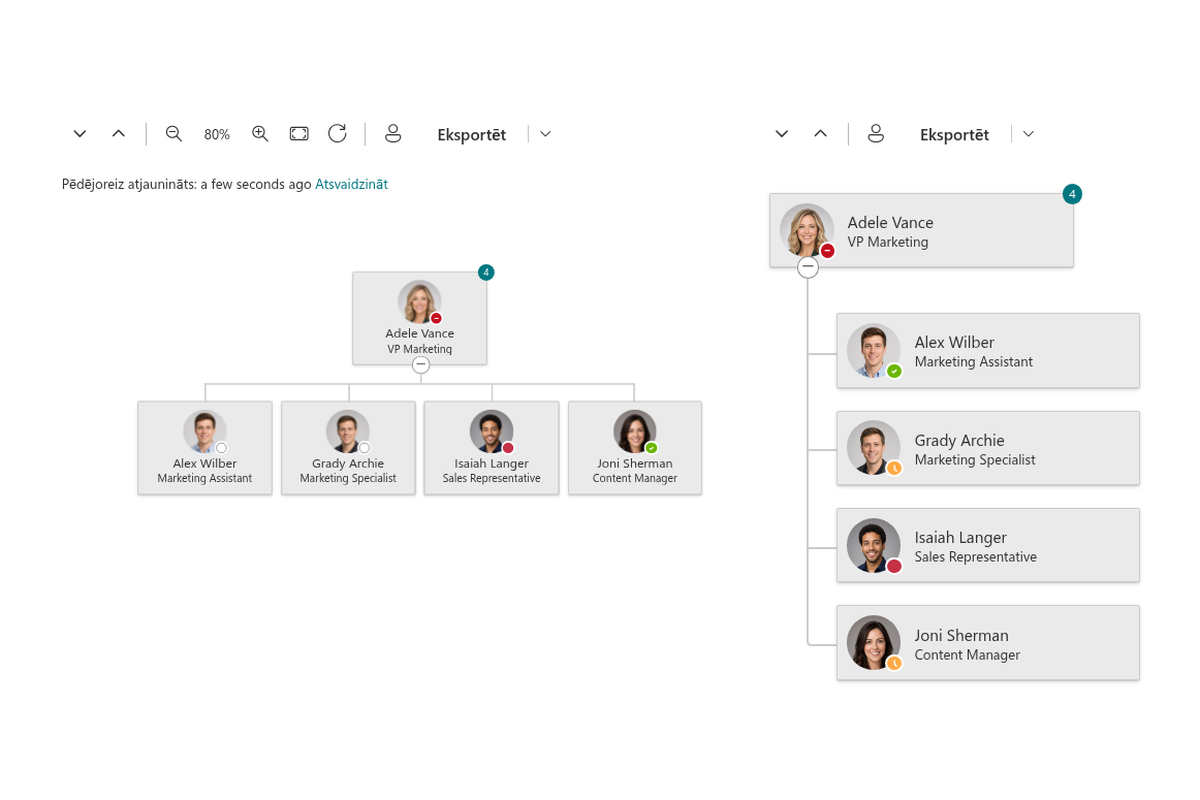Click Alex Wilber photo in vertical chart

click(874, 351)
